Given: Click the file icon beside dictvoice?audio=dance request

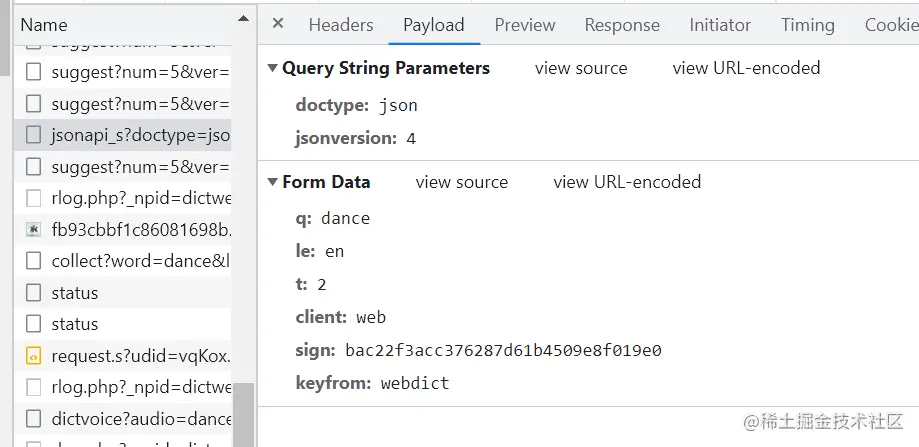Looking at the screenshot, I should [x=34, y=418].
